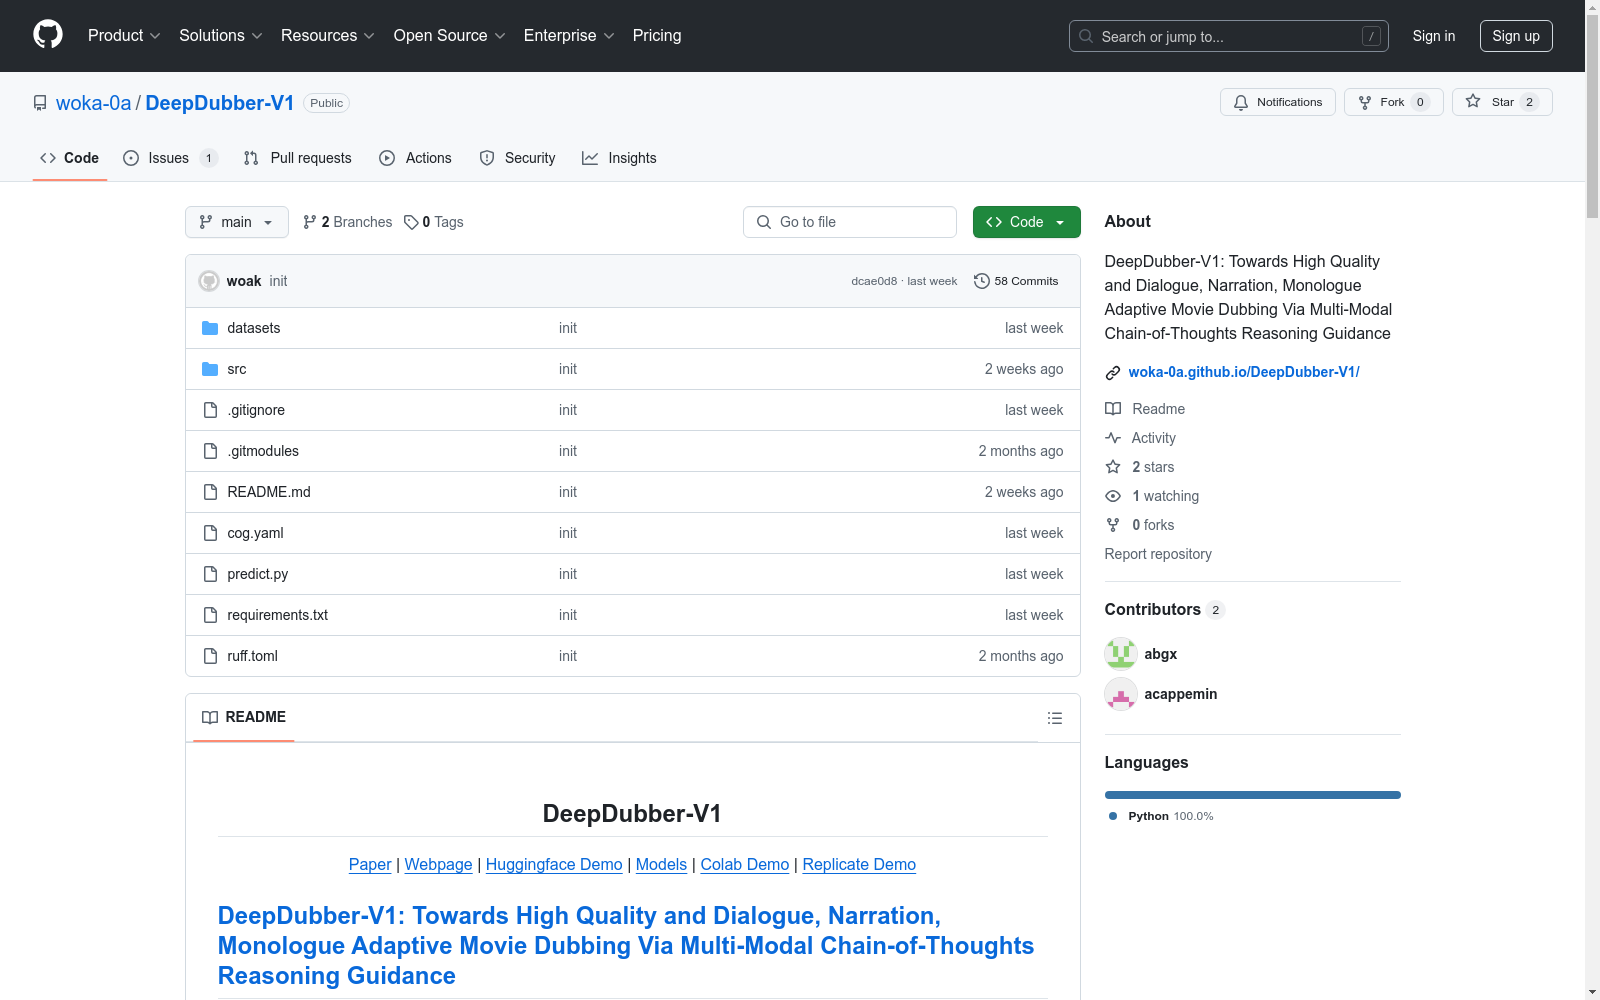
Task: View the 1 watching link
Action: 1152,496
